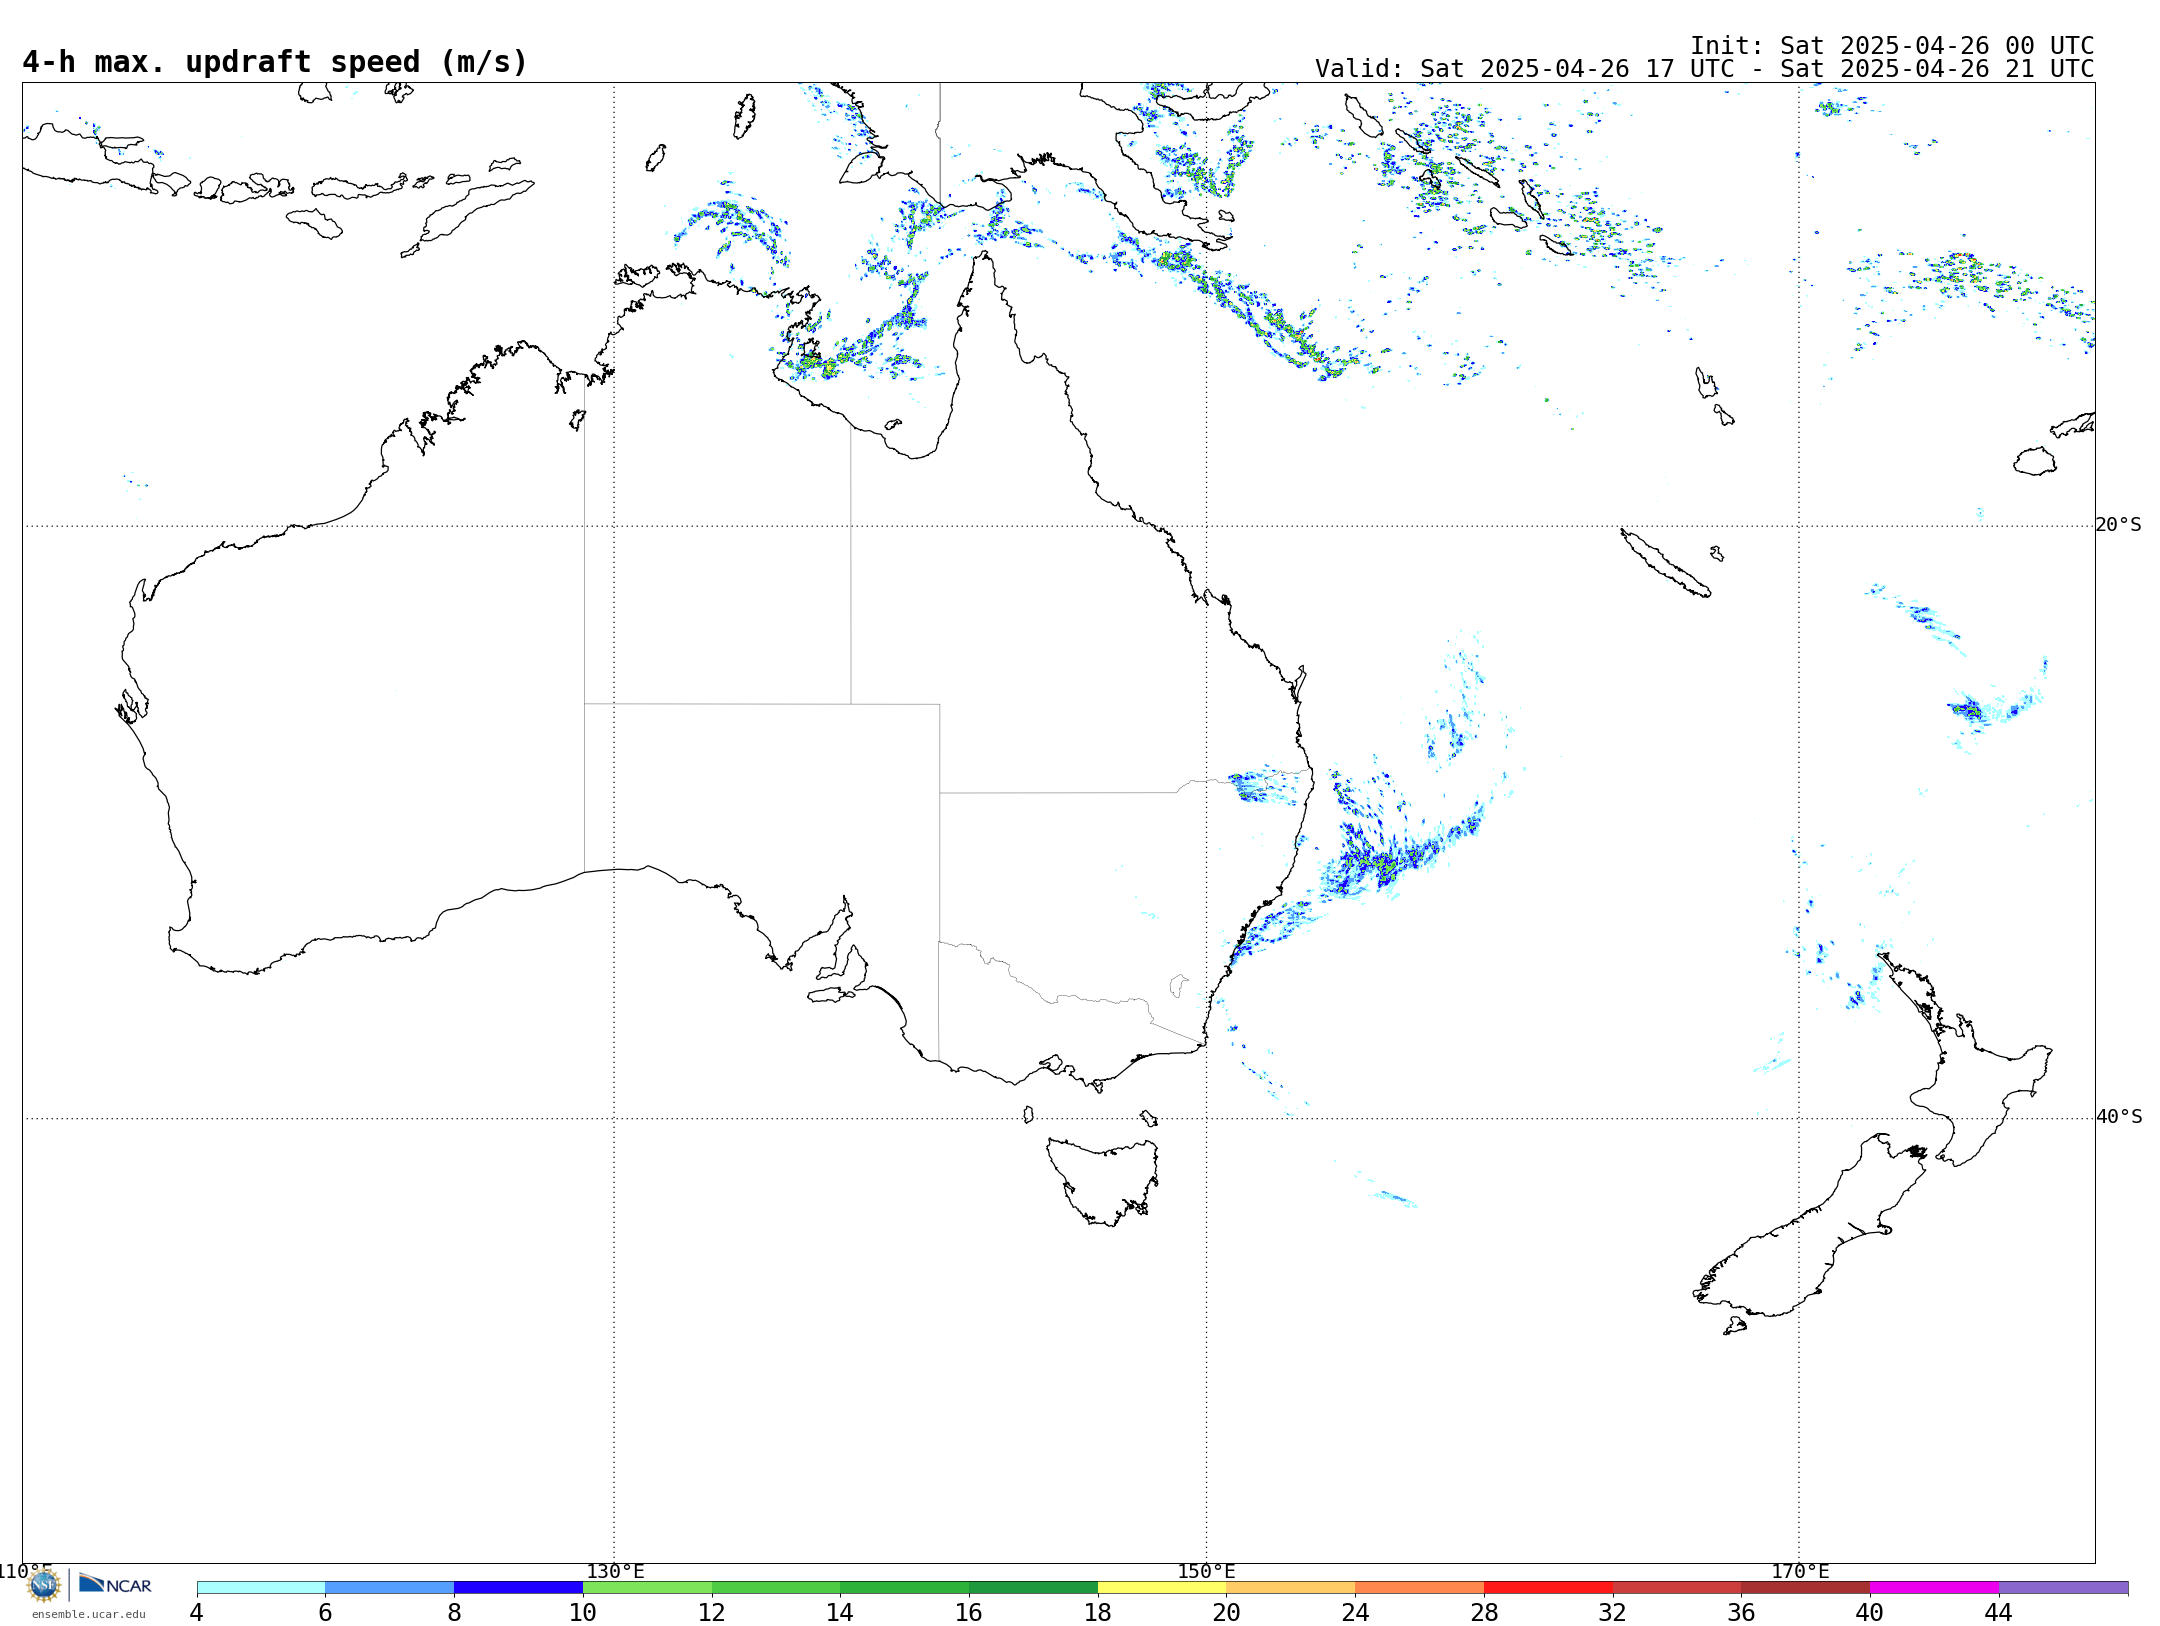
Task: Click the 130°E longitude label
Action: click(615, 1571)
